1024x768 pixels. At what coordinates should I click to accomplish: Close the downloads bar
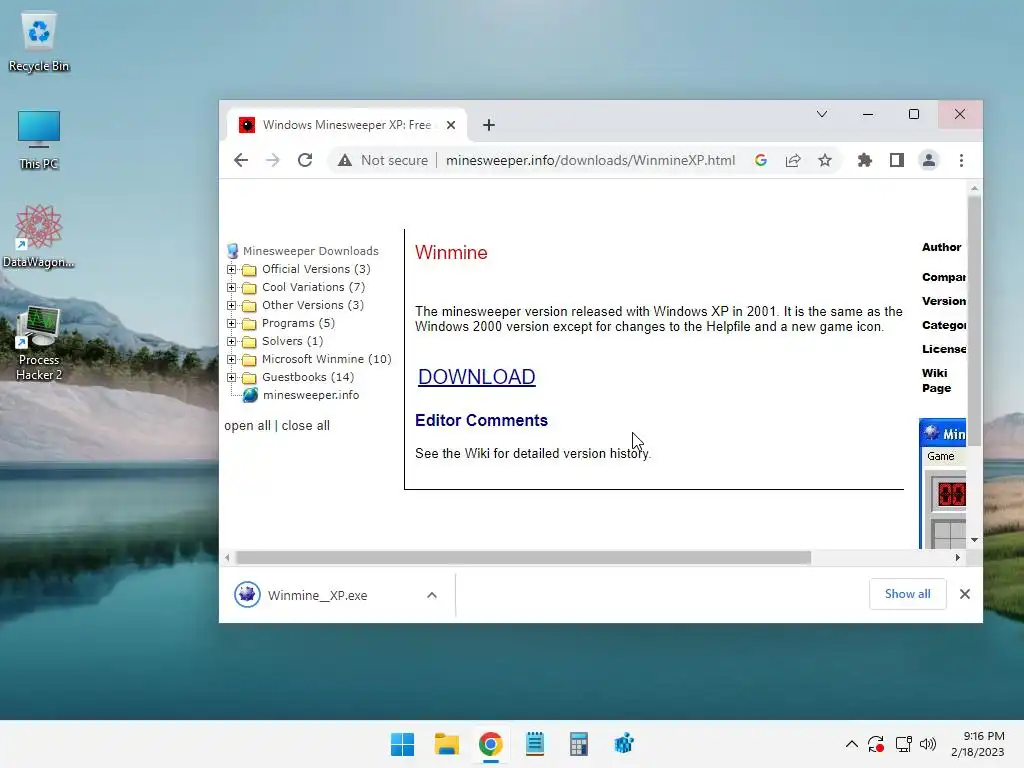coord(965,594)
